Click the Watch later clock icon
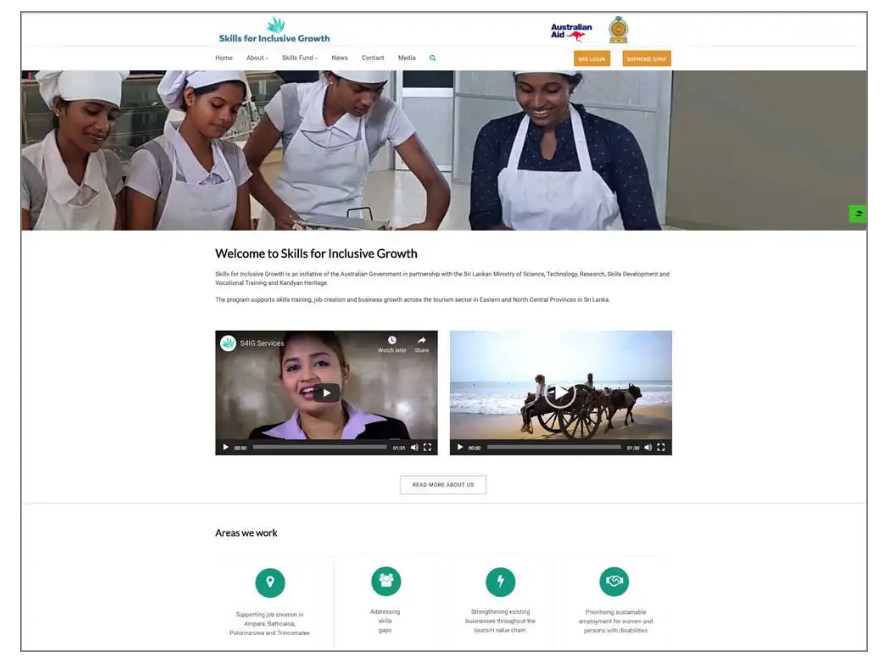 pos(392,340)
